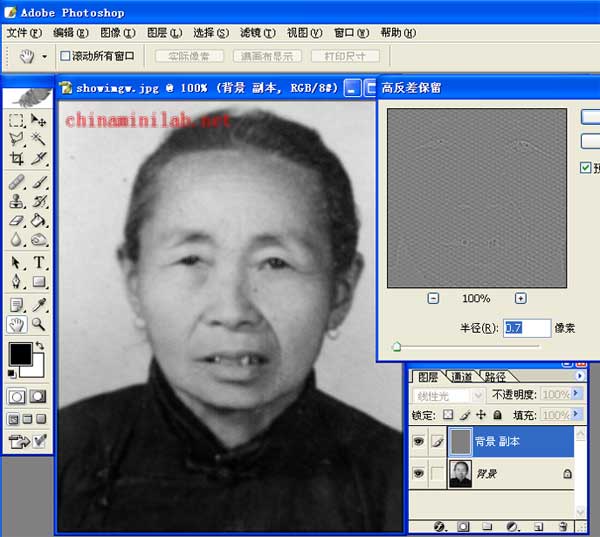Click the zoom-in plus button under preview
Viewport: 600px width, 537px height.
pos(521,298)
